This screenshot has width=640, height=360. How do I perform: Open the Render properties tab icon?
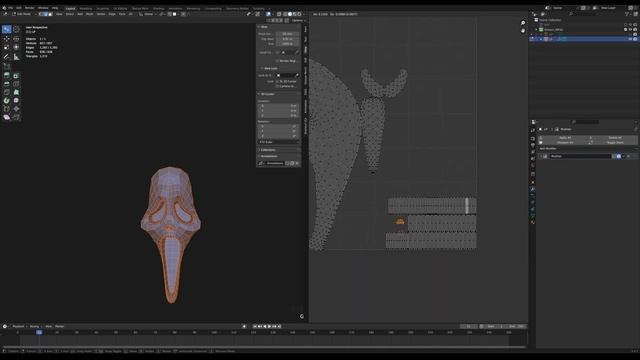pos(533,138)
